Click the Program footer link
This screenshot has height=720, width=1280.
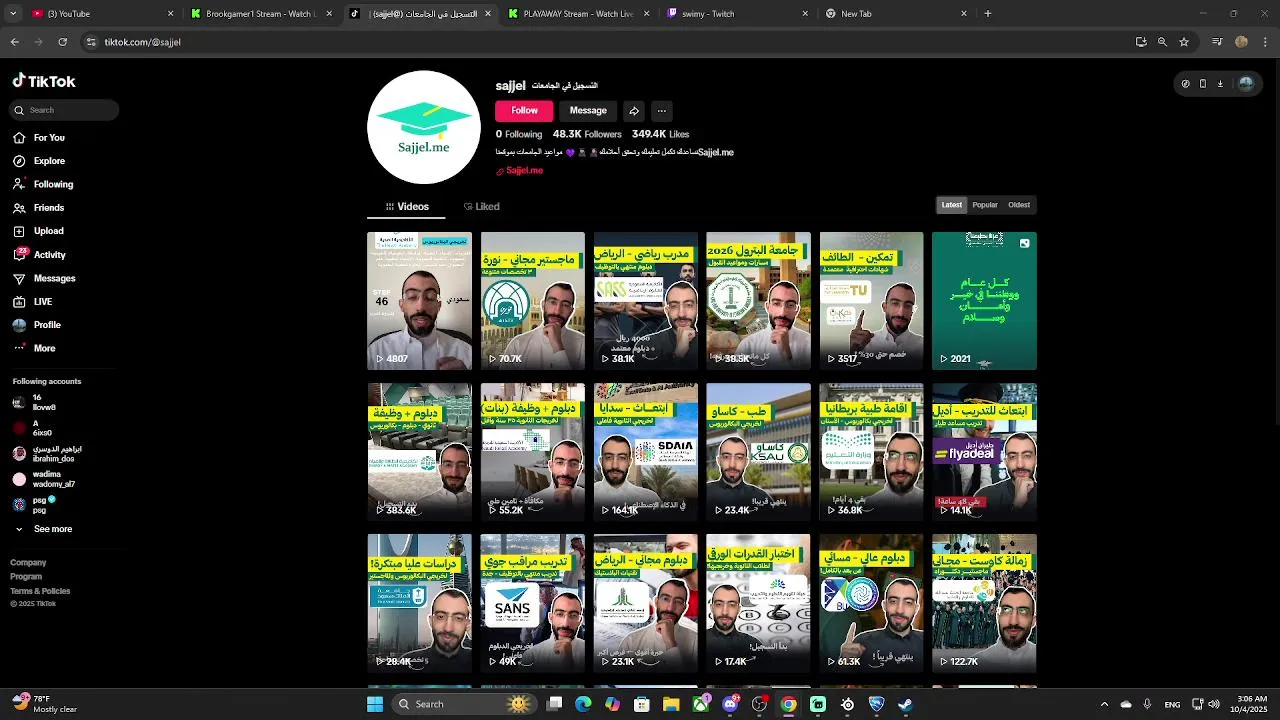(26, 577)
